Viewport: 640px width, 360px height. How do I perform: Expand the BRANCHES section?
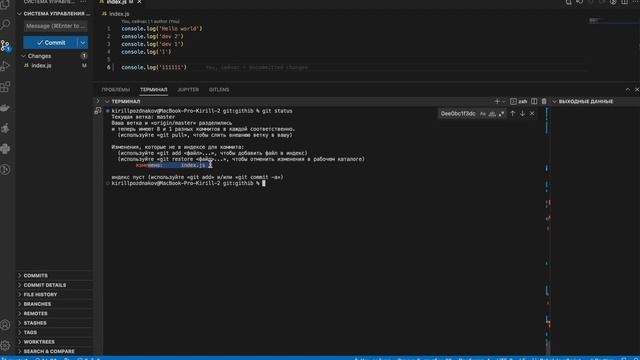(x=37, y=304)
